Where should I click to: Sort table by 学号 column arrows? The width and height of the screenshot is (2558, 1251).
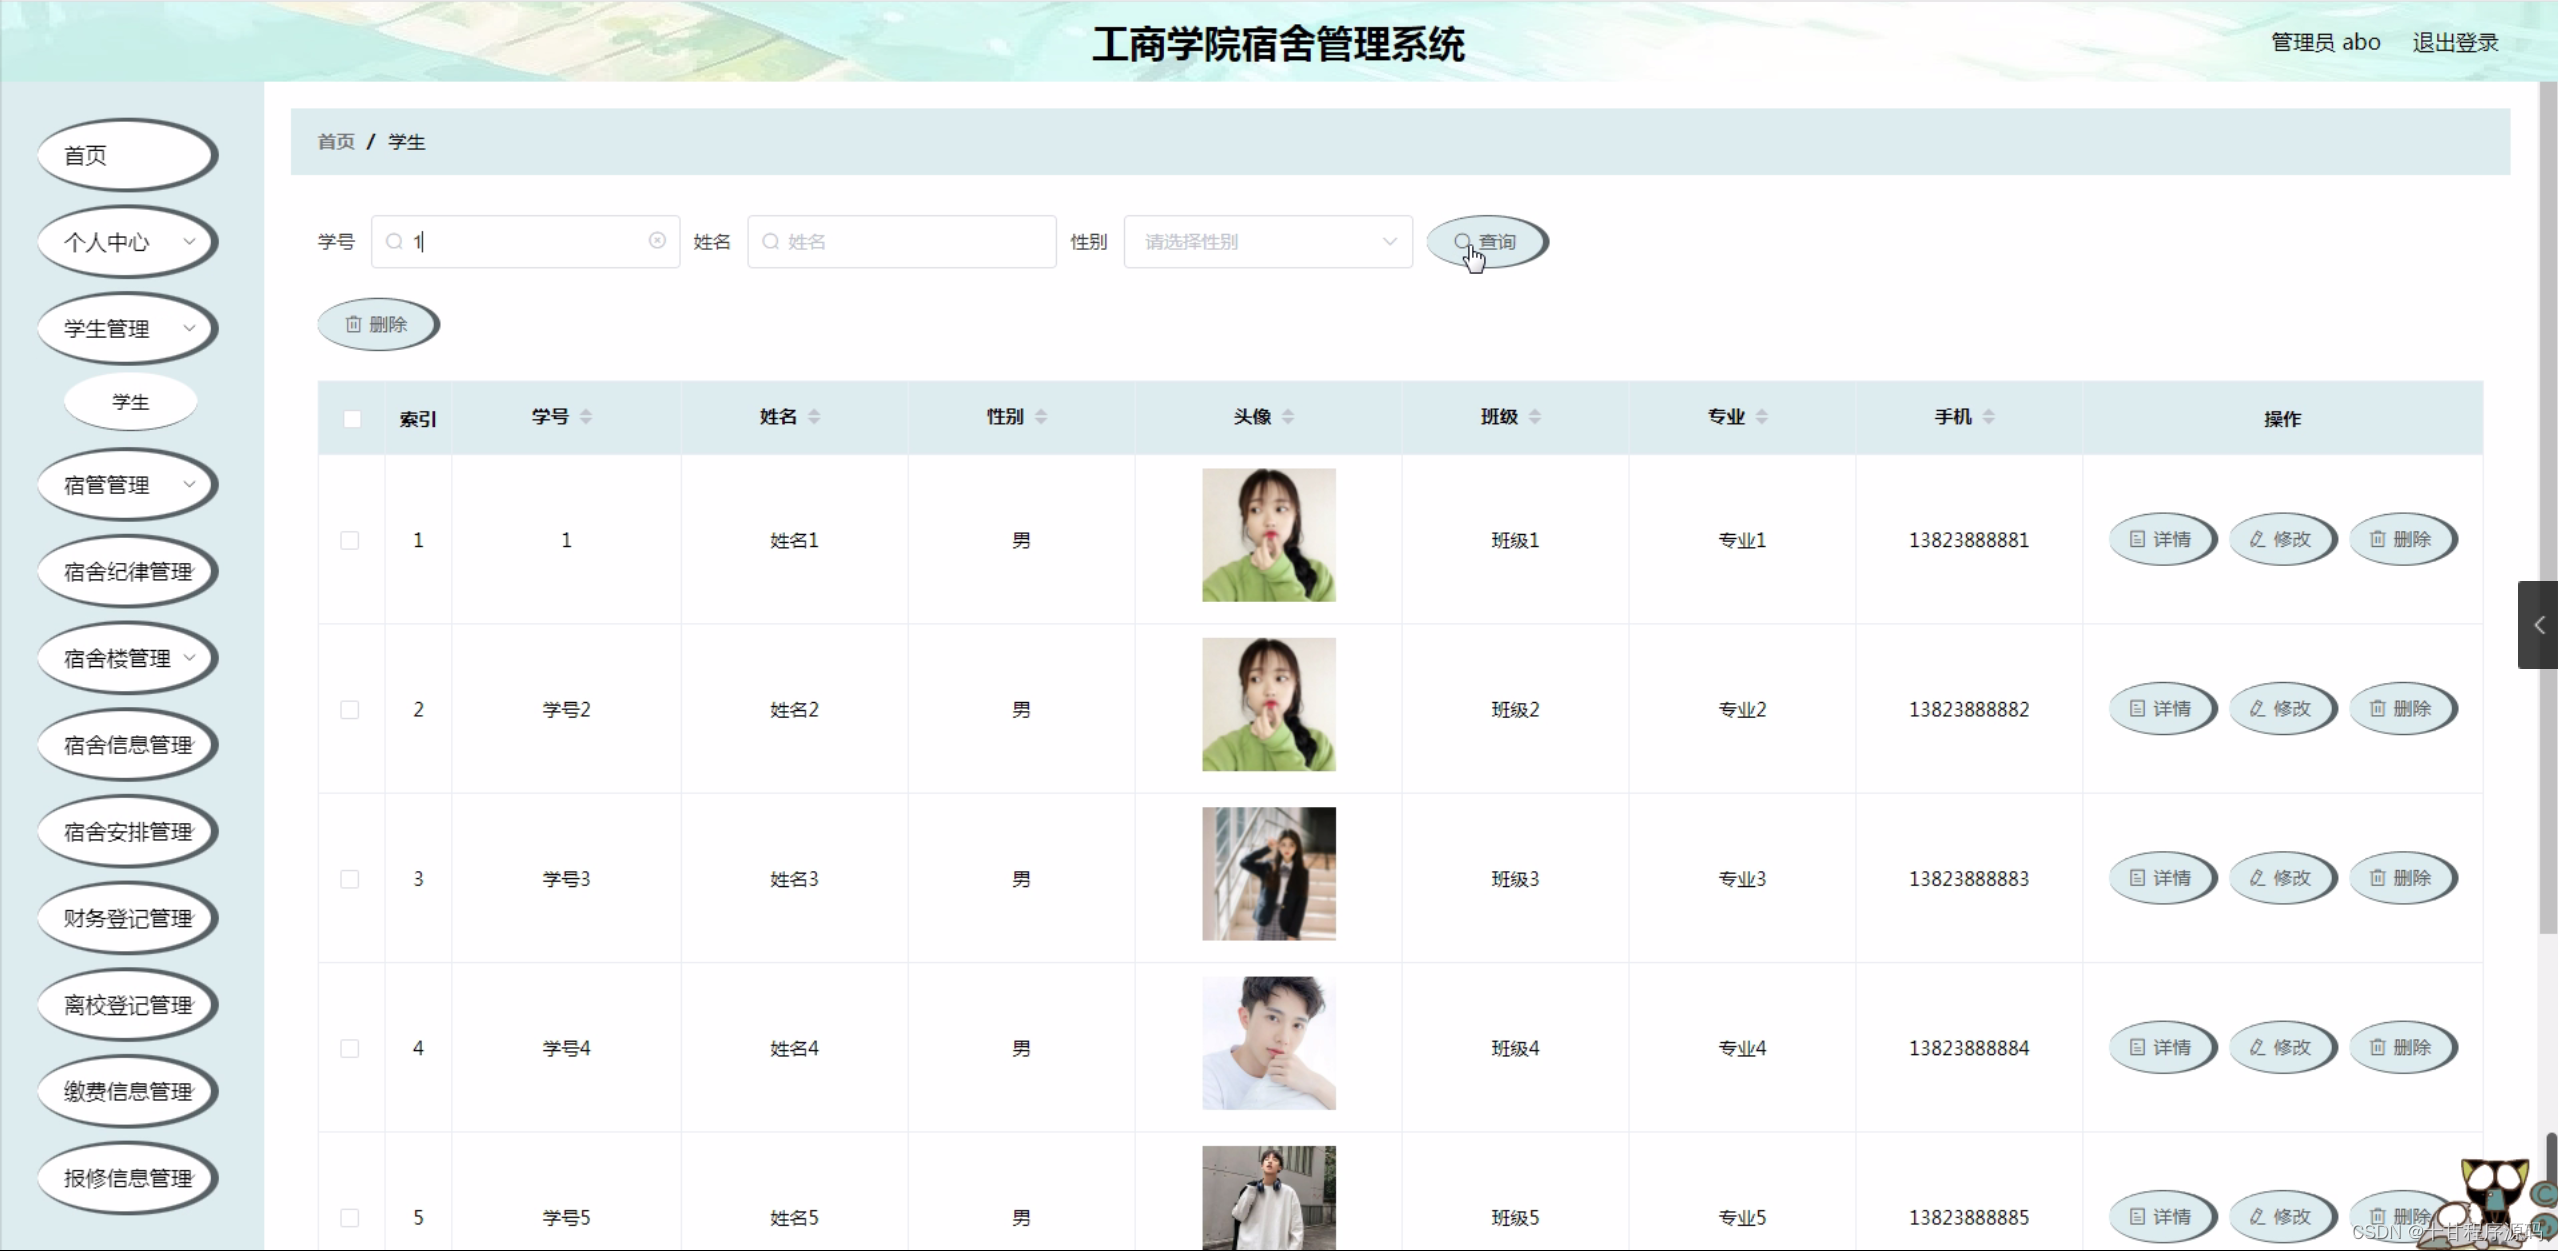click(x=586, y=417)
